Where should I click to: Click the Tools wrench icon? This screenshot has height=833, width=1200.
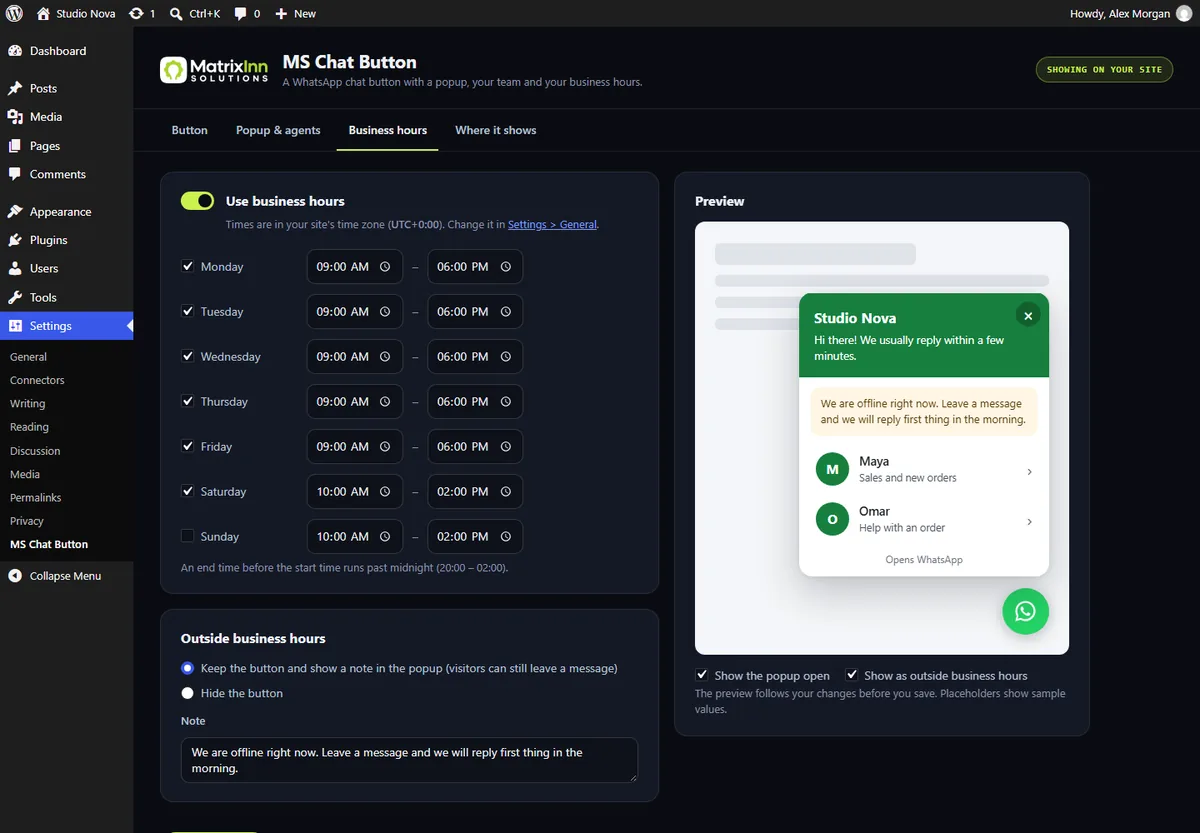(x=15, y=297)
